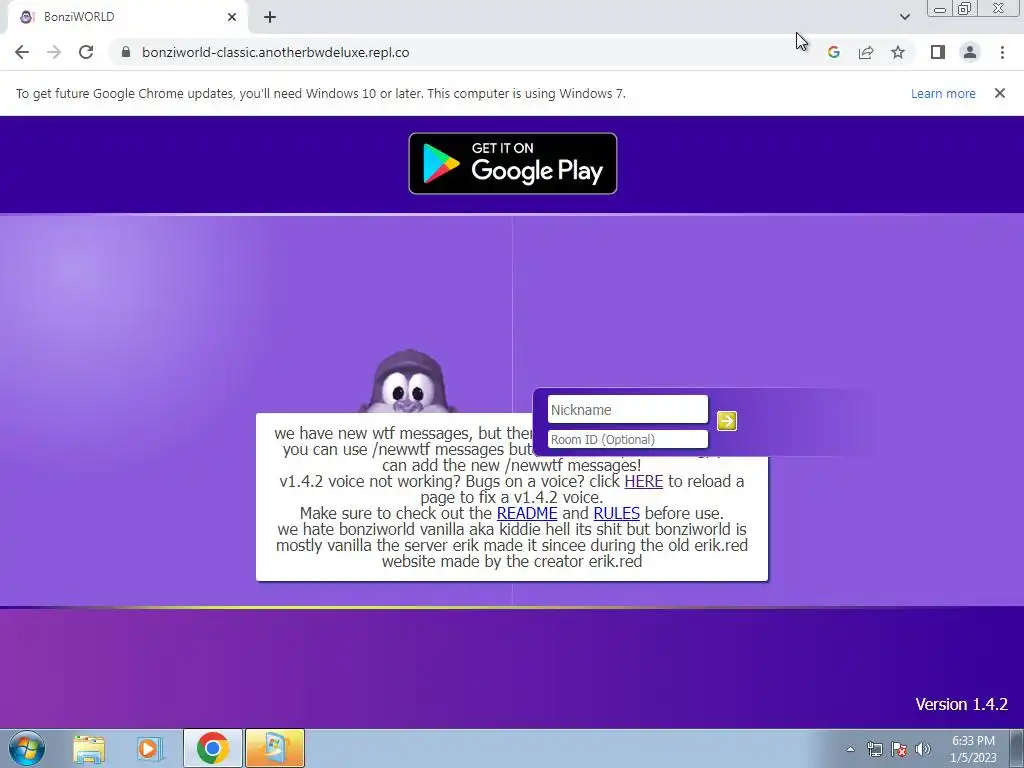Open the volume speaker icon
Viewport: 1024px width, 768px height.
pos(923,749)
